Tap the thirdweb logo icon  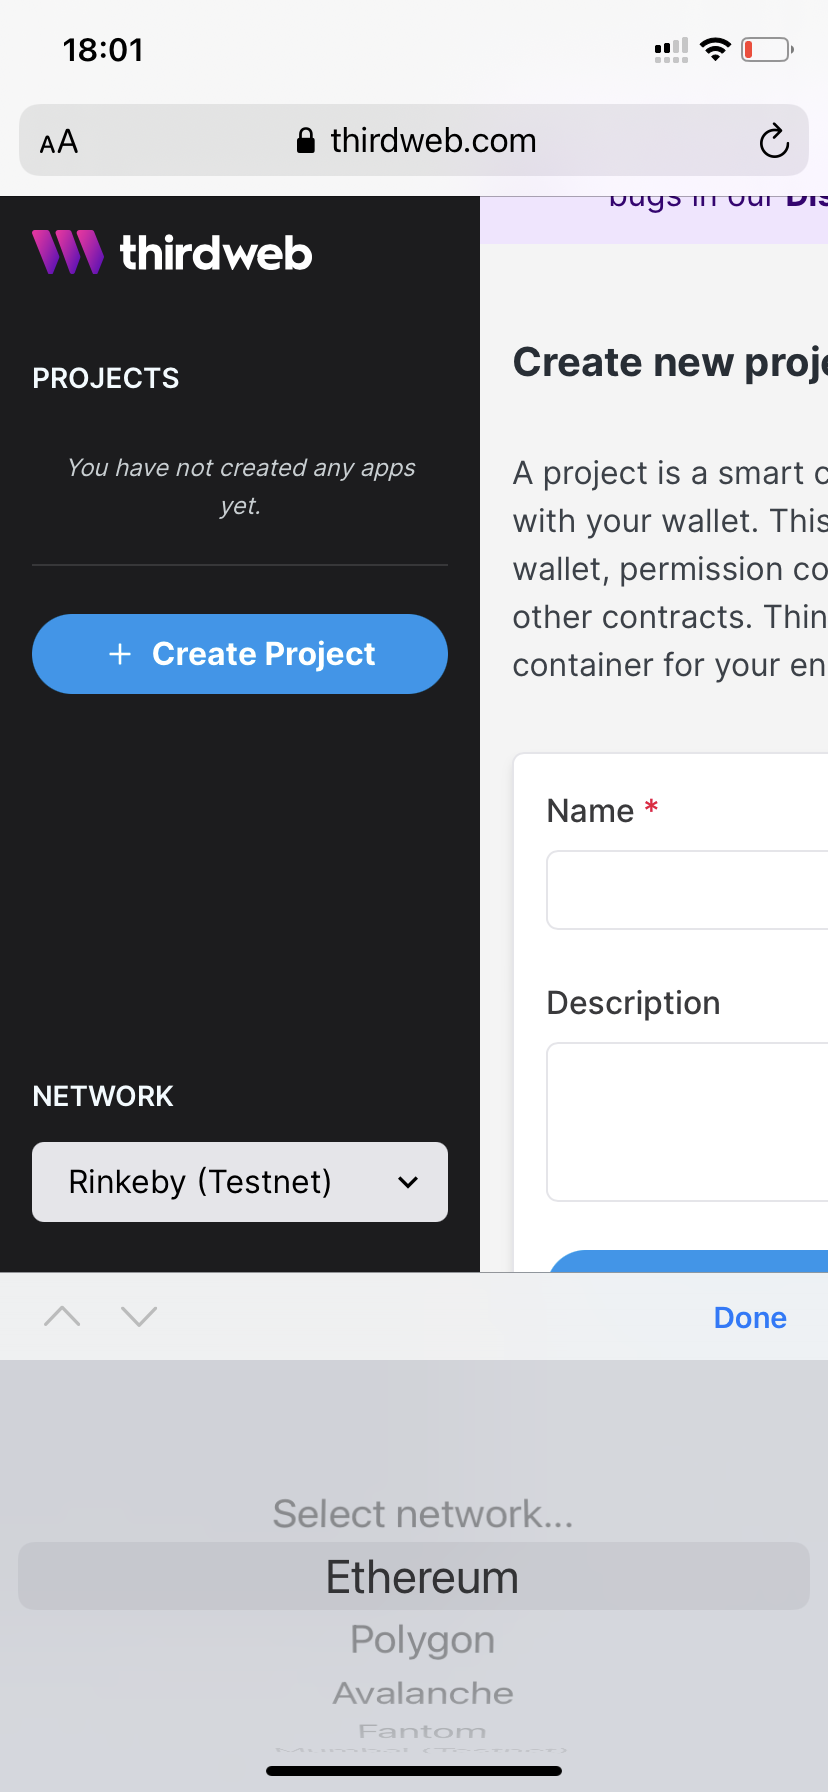pos(68,252)
